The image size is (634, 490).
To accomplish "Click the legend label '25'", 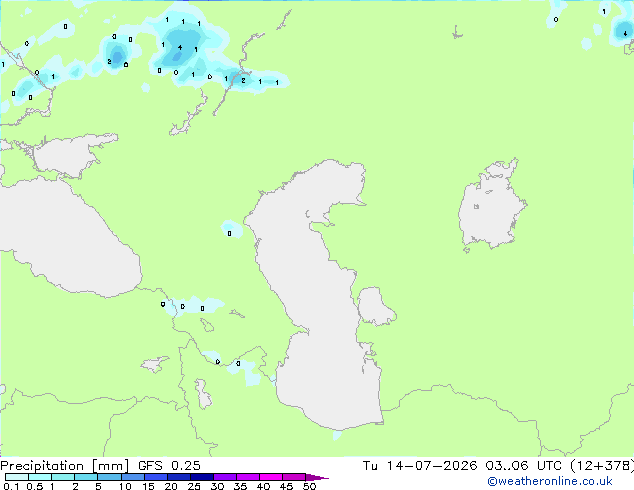I will point(194,486).
